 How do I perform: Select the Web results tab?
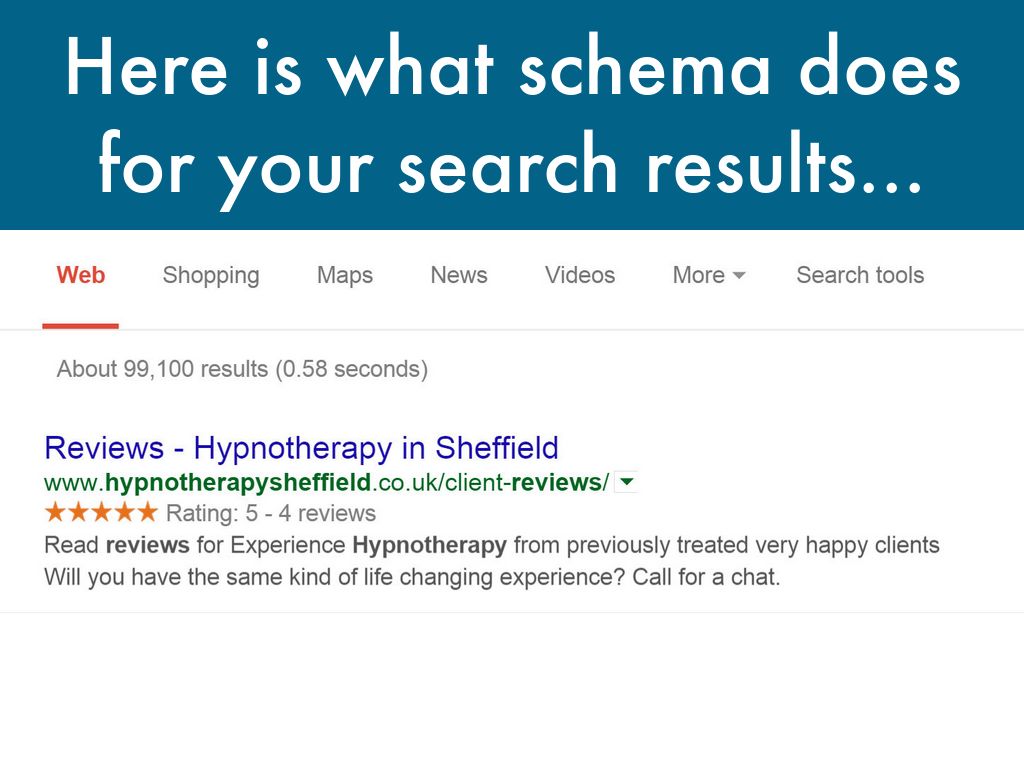point(81,275)
